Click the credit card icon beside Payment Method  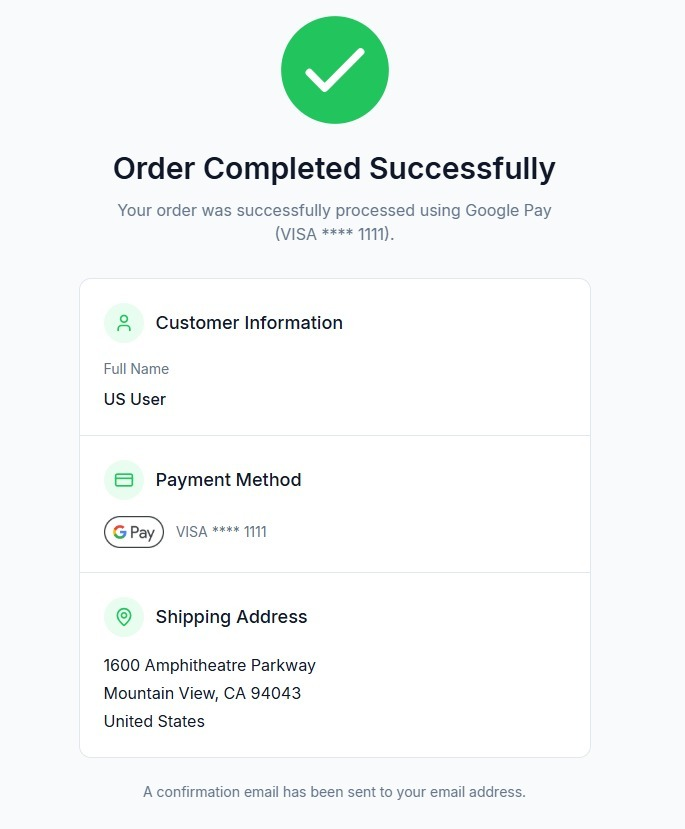click(x=124, y=480)
